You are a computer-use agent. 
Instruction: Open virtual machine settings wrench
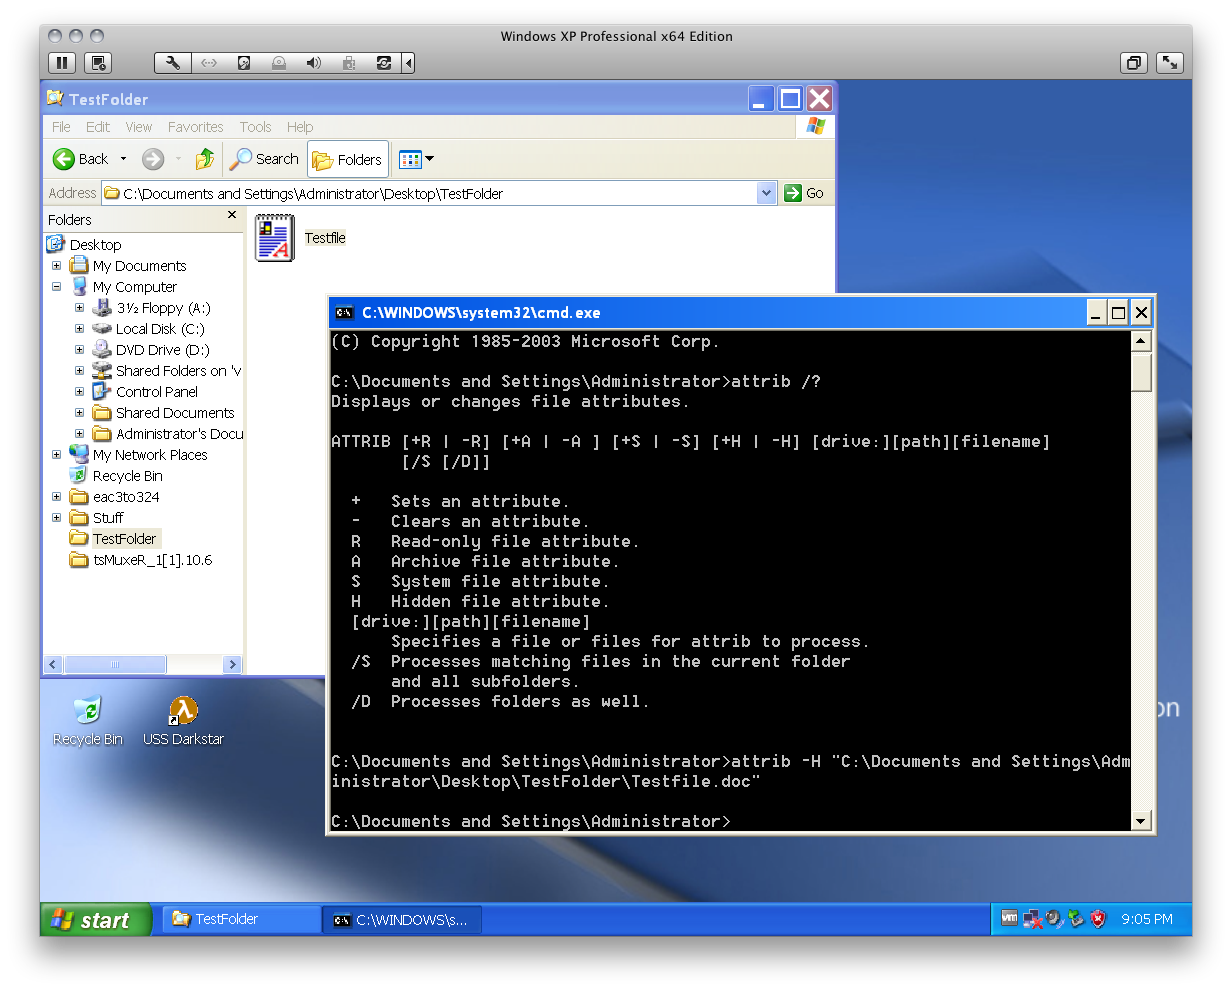point(172,63)
